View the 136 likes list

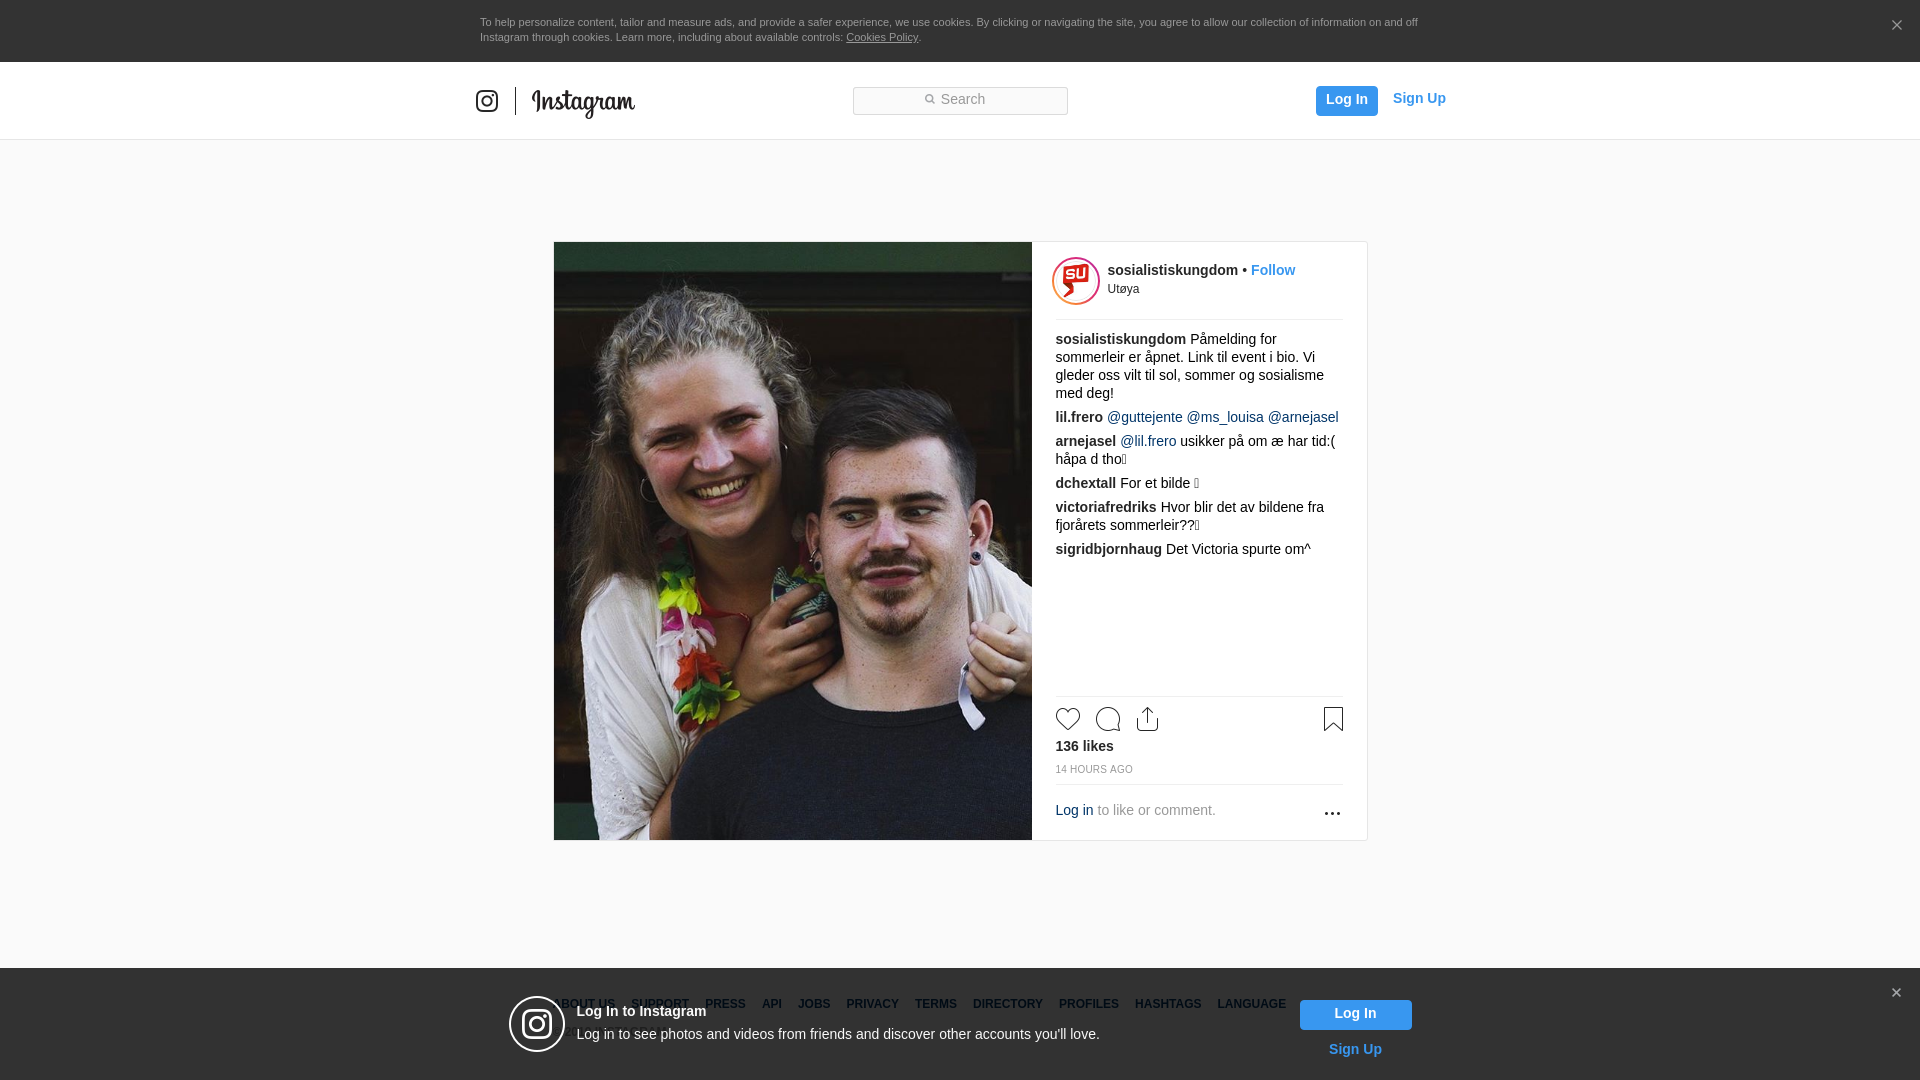1084,746
